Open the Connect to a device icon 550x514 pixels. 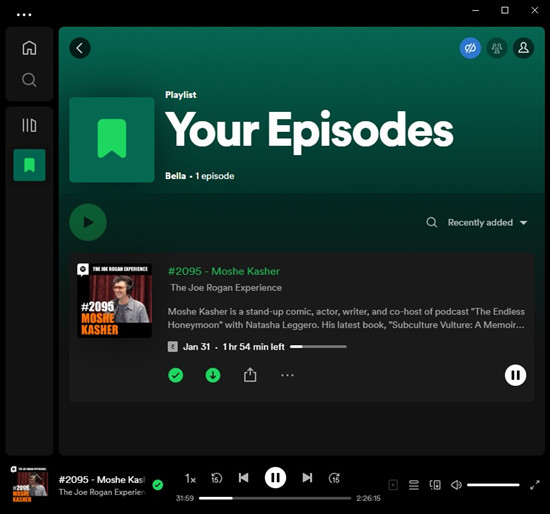(435, 485)
